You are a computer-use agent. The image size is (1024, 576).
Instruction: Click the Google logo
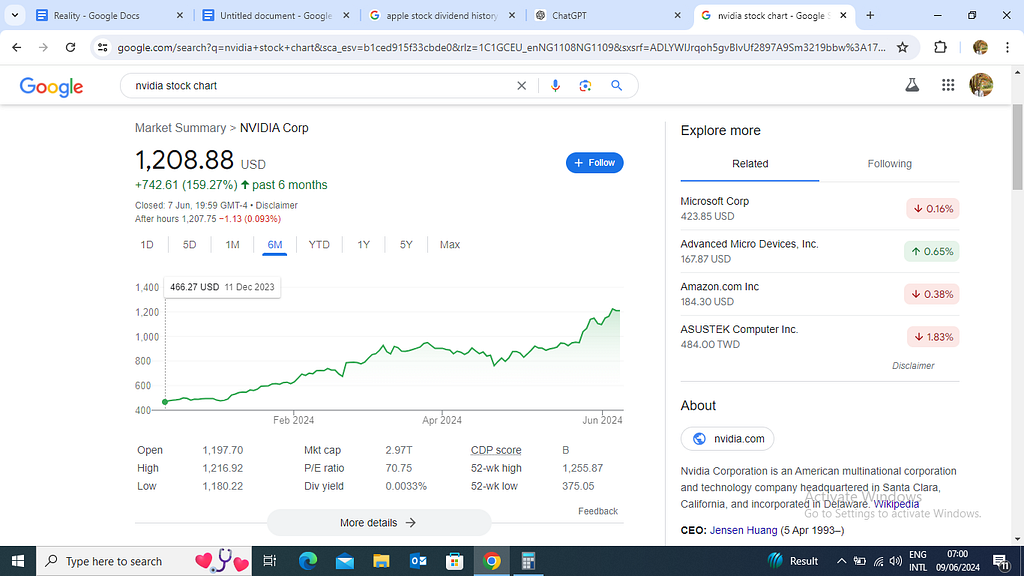pos(51,86)
